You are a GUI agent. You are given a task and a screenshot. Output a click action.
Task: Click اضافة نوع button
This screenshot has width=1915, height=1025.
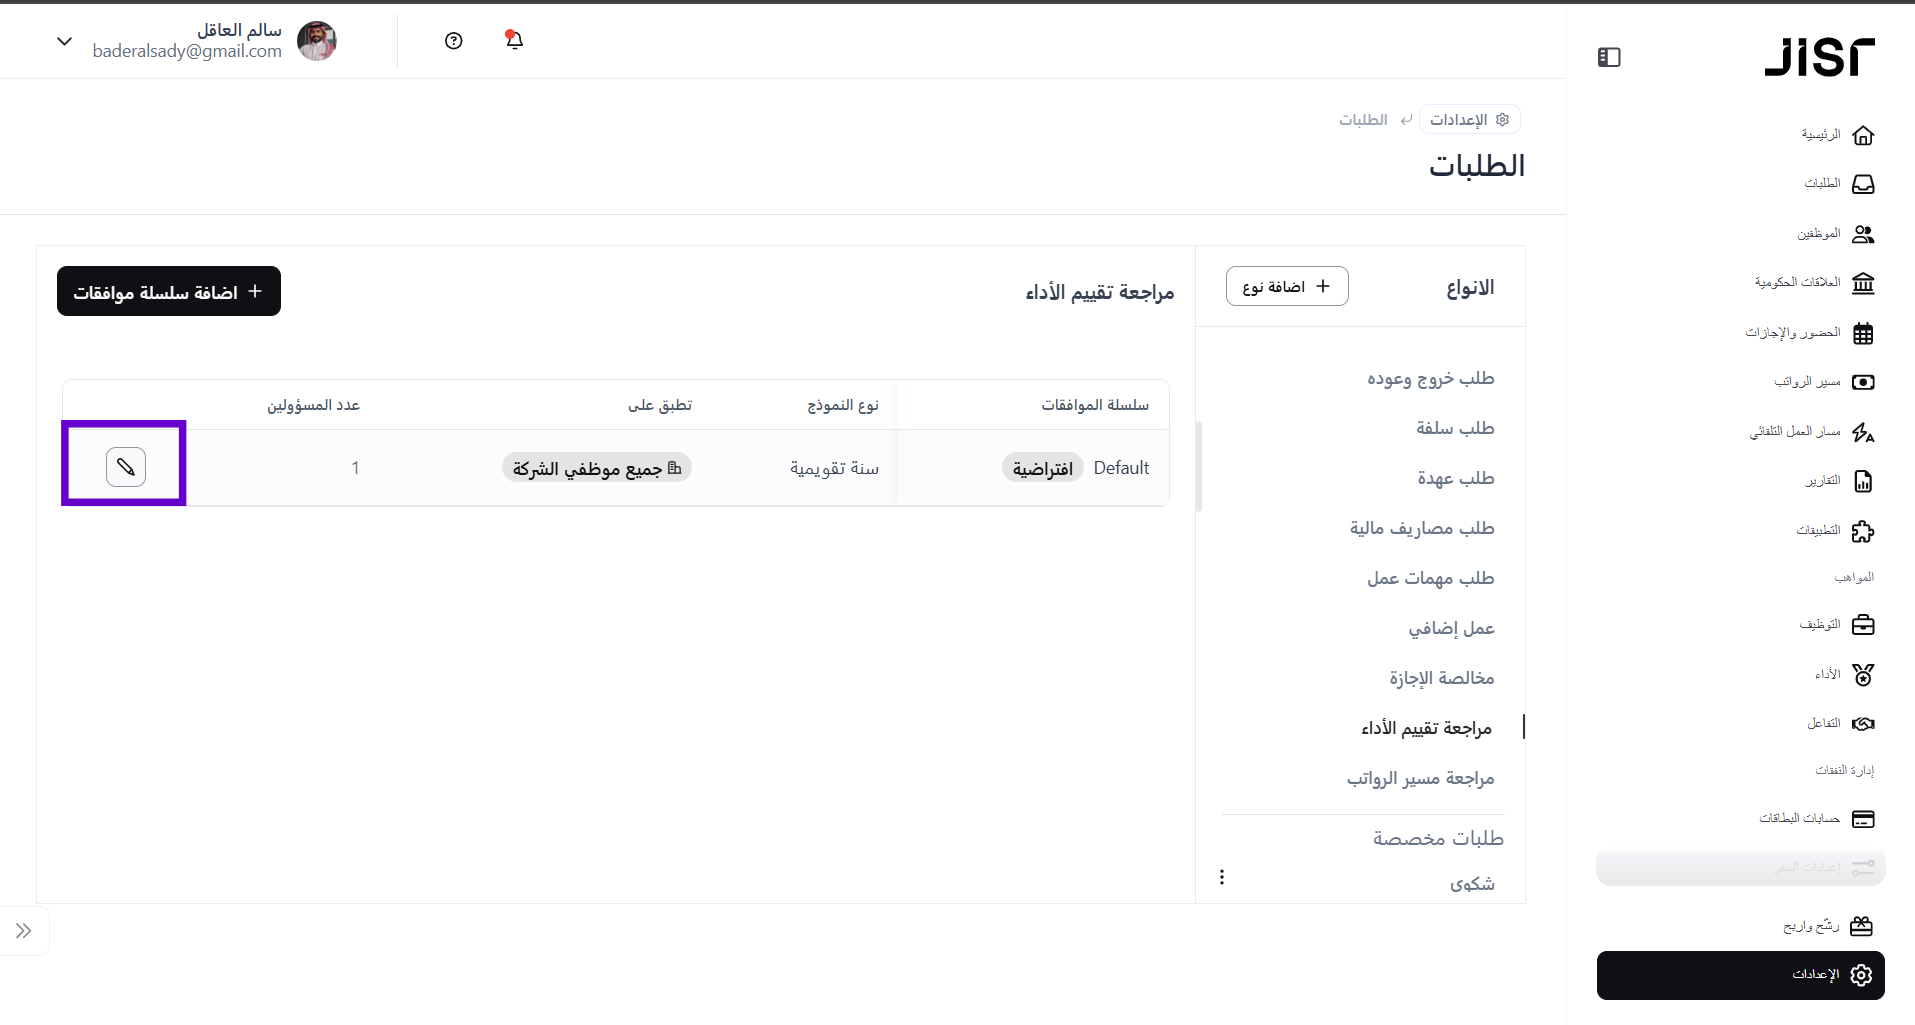pyautogui.click(x=1287, y=287)
